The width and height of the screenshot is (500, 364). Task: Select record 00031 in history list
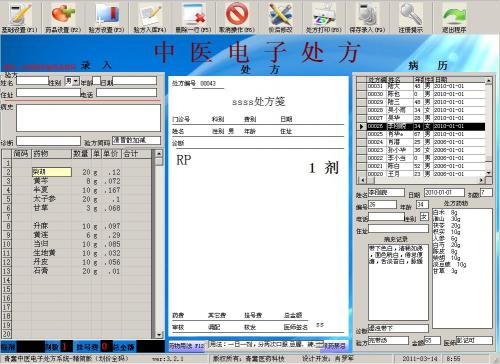click(426, 86)
